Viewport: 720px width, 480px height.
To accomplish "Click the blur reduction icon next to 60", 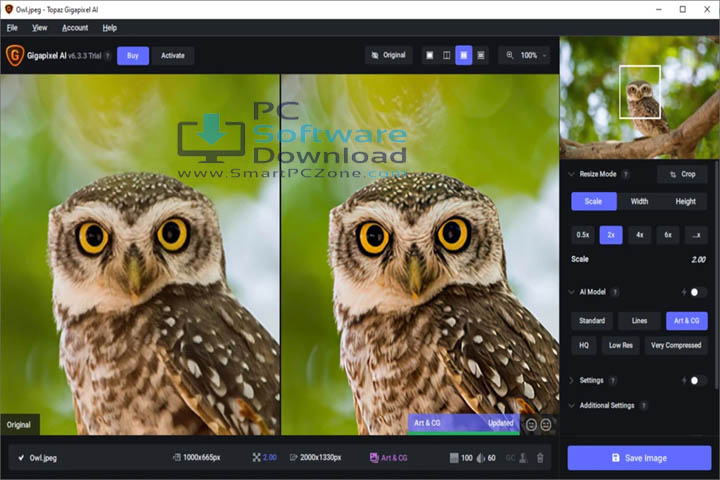I will (481, 457).
